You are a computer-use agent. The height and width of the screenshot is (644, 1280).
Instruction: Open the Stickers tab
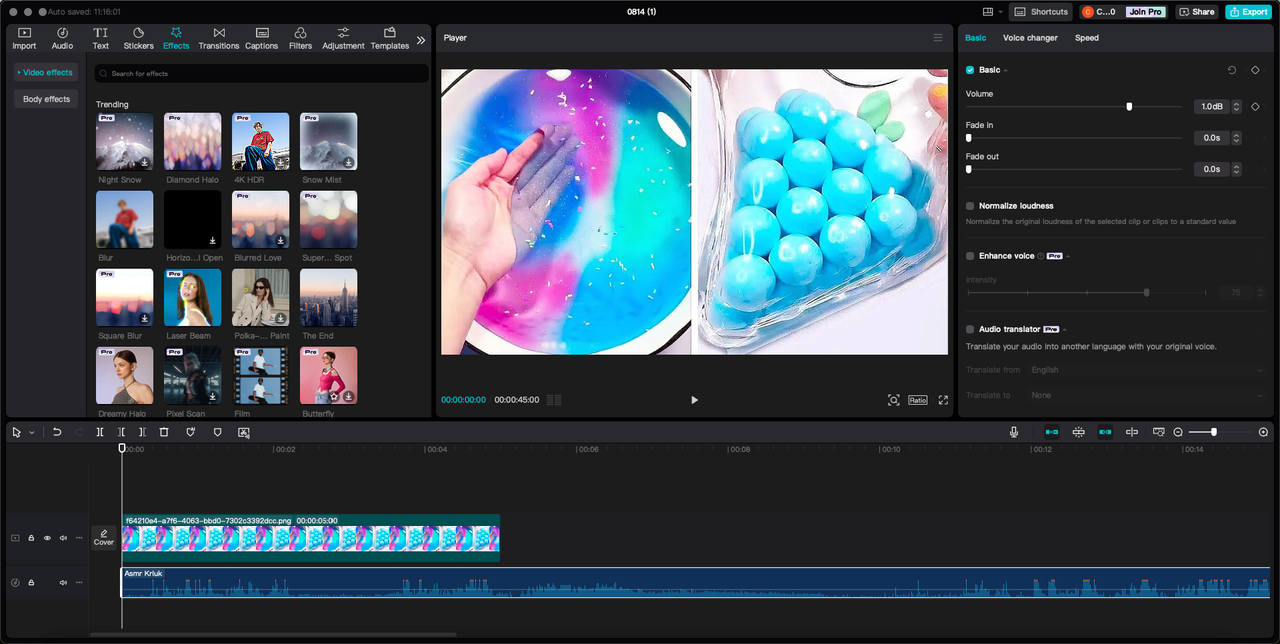point(138,38)
